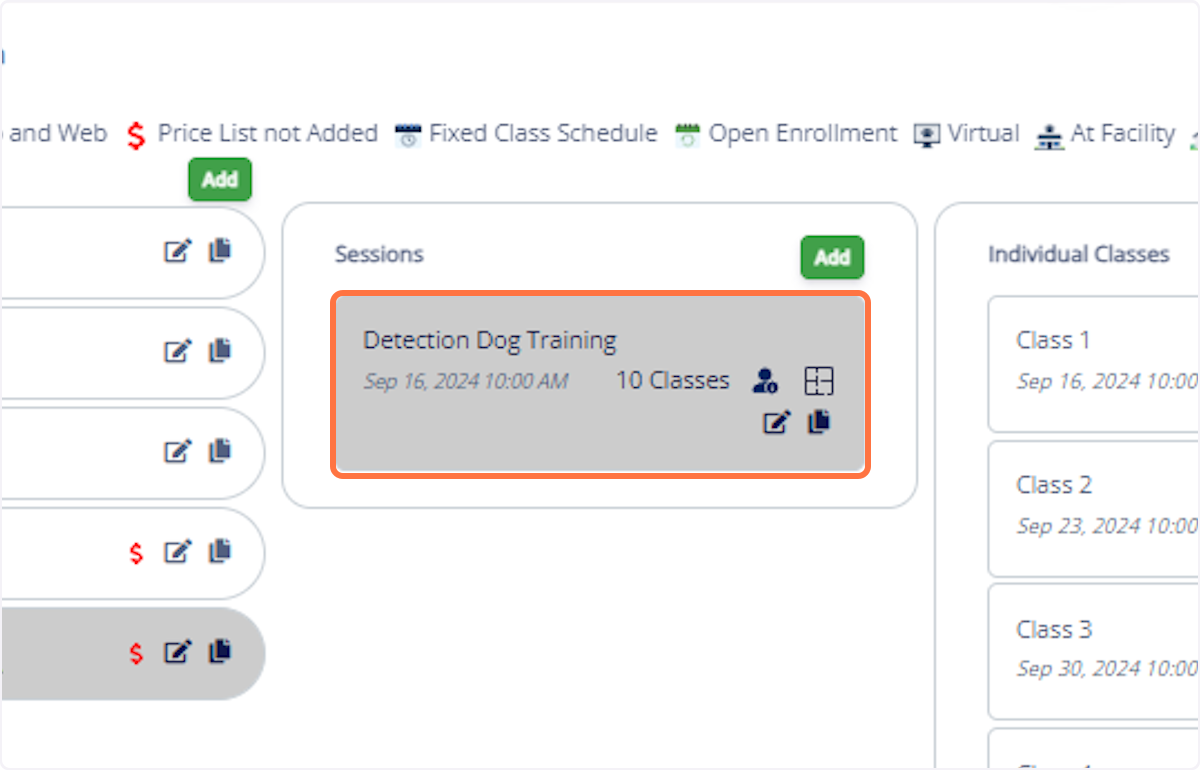Click the edit icon on the Detection Dog Training session
1200x770 pixels.
(775, 422)
